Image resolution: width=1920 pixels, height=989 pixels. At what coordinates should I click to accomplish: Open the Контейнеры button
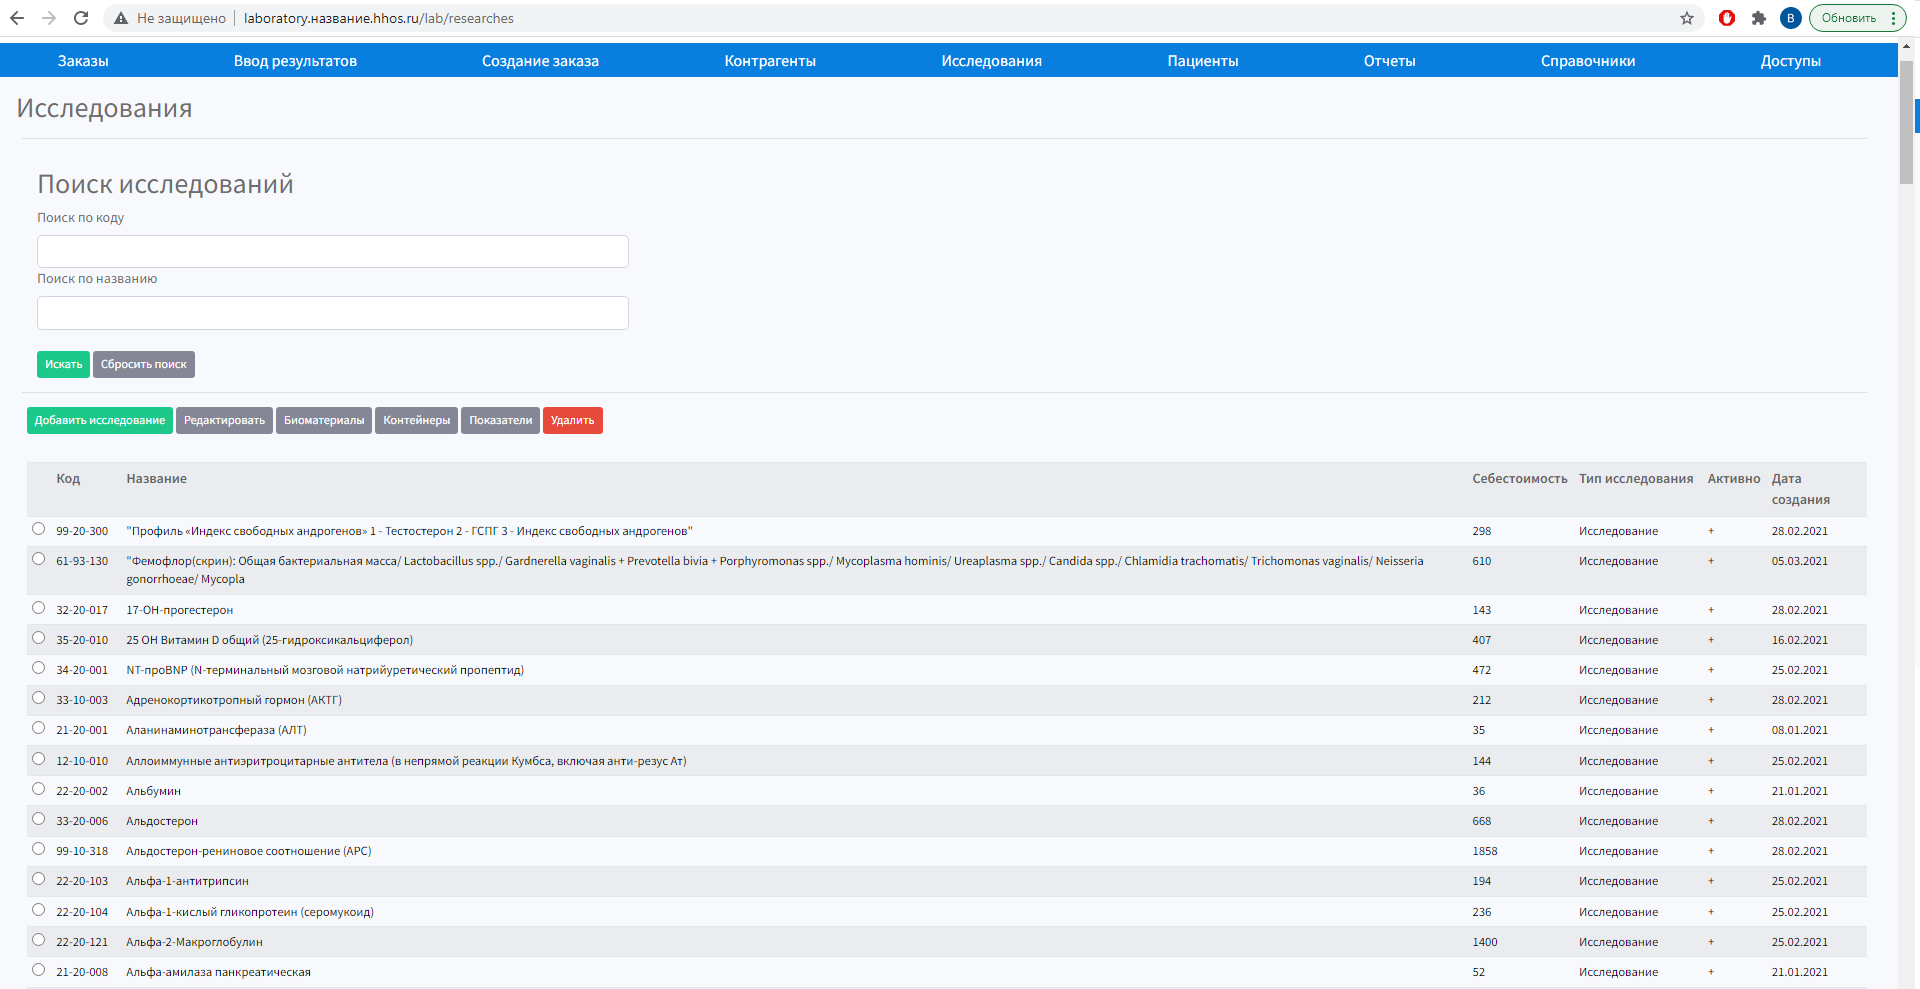[x=417, y=420]
